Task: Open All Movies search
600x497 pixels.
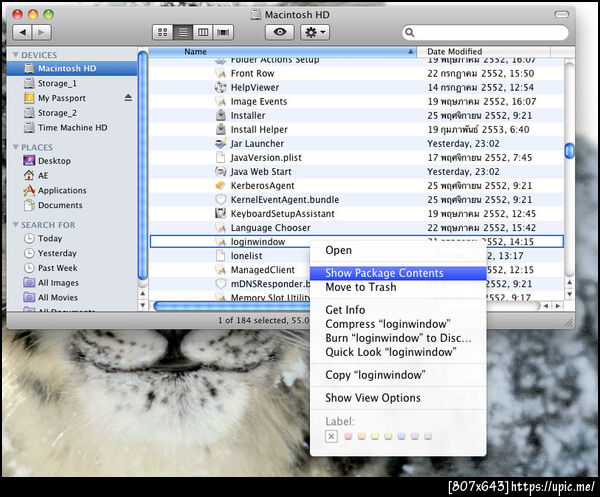Action: pos(72,297)
